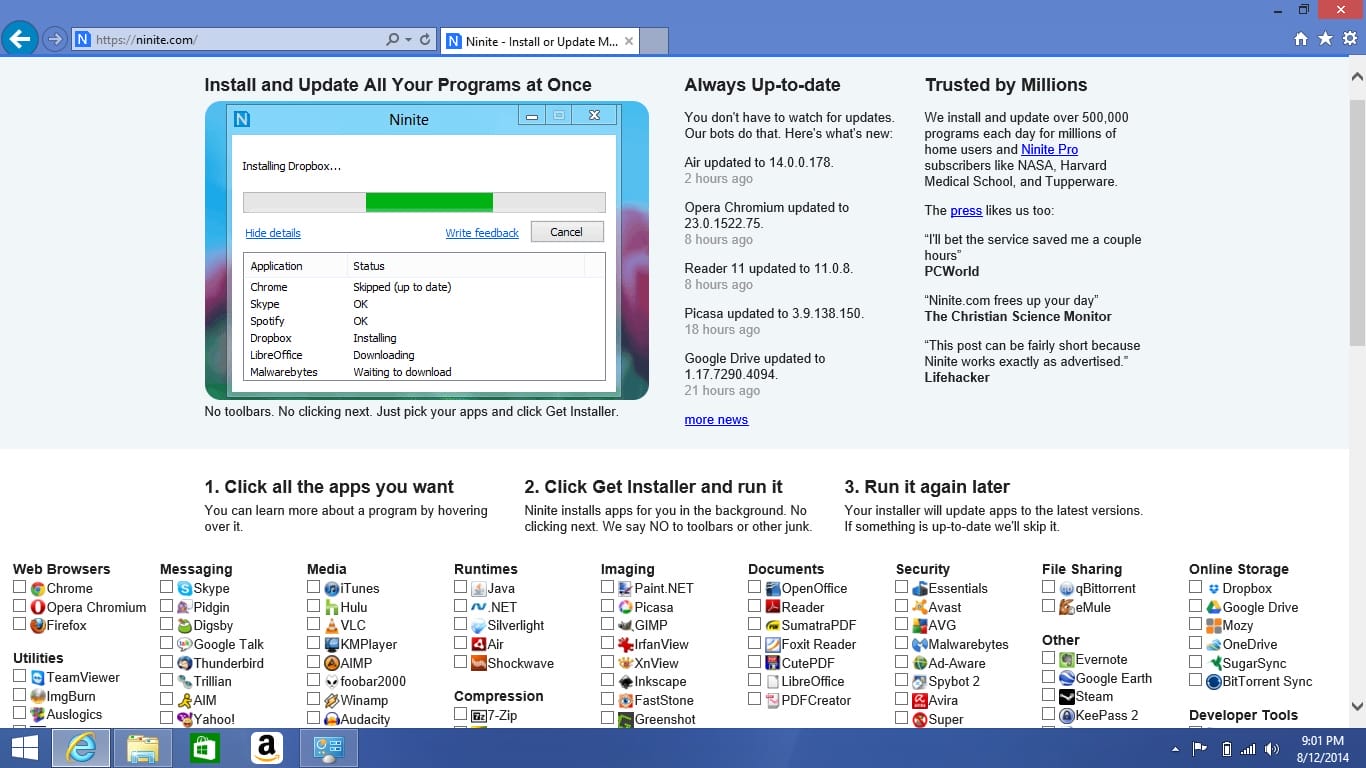This screenshot has height=768, width=1366.
Task: Open the Windows Store taskbar icon
Action: (204, 748)
